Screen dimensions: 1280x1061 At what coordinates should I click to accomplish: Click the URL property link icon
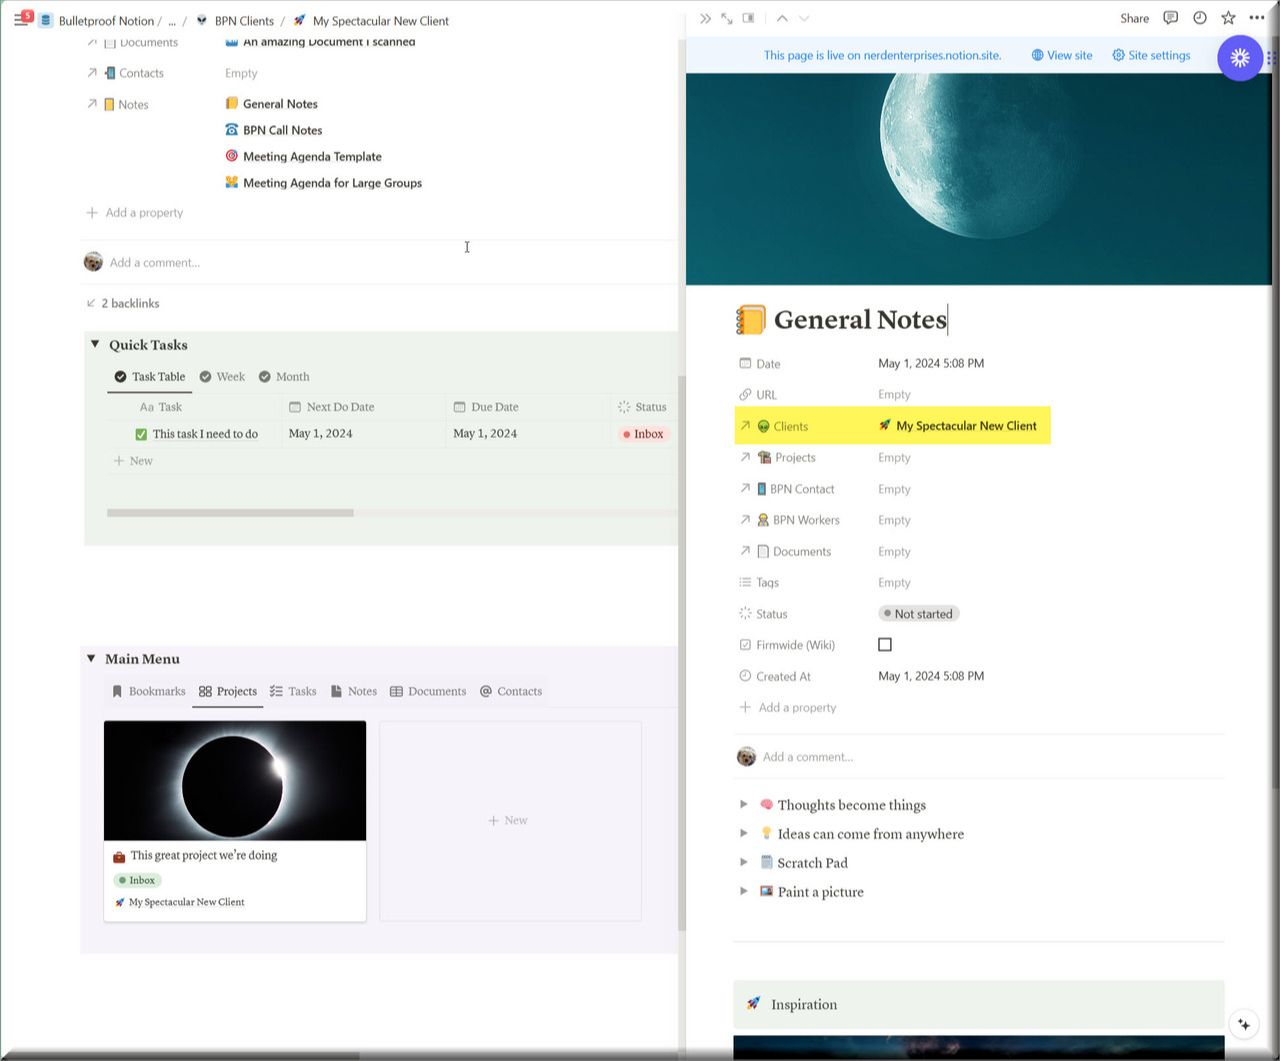click(x=745, y=395)
